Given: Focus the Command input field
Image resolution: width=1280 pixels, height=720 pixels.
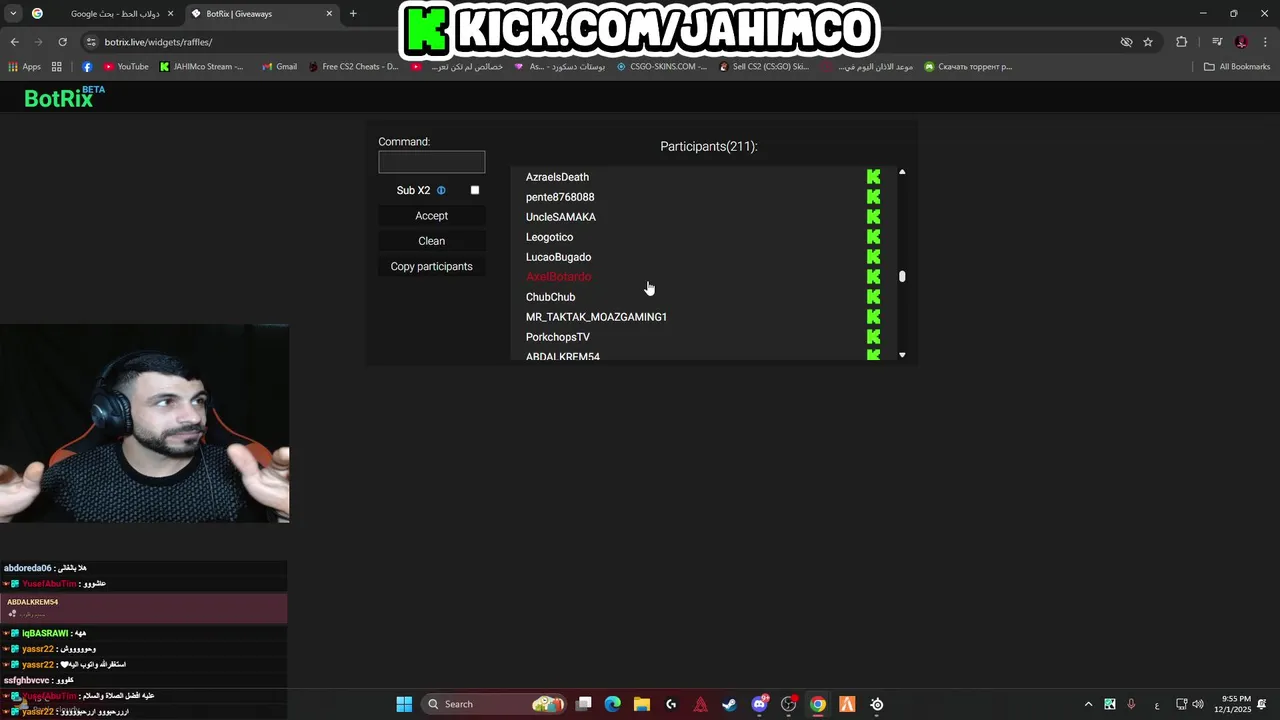Looking at the screenshot, I should point(432,162).
